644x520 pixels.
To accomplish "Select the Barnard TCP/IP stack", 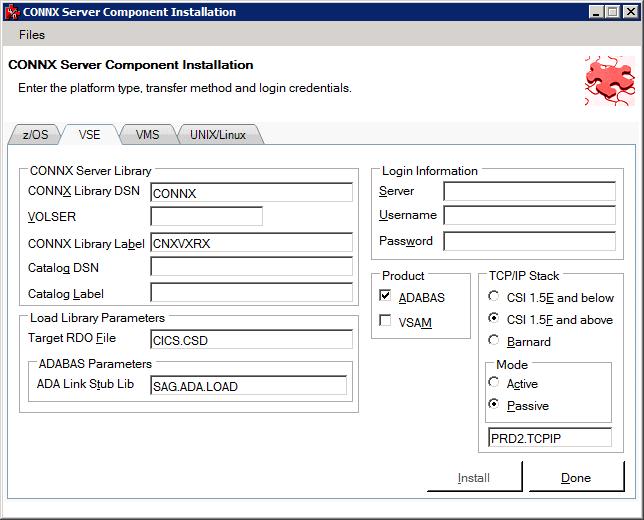I will tap(494, 341).
